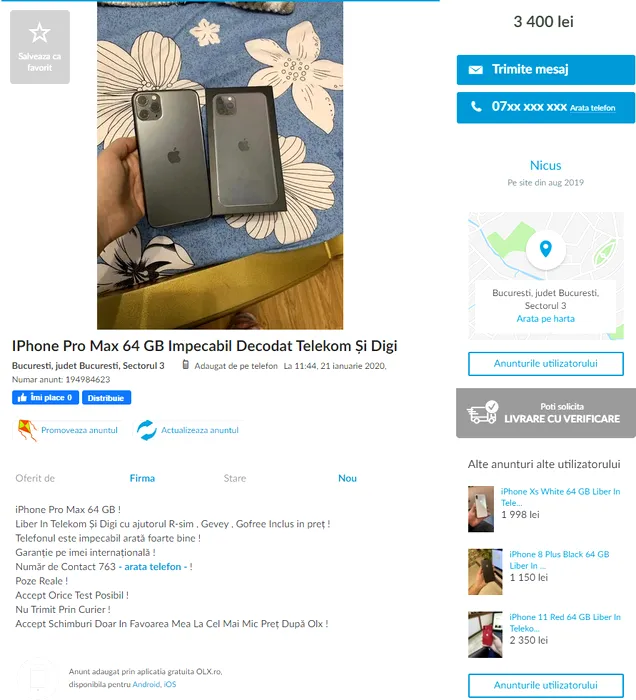The height and width of the screenshot is (700, 636).
Task: Open seller profile Nicus
Action: pos(545,165)
